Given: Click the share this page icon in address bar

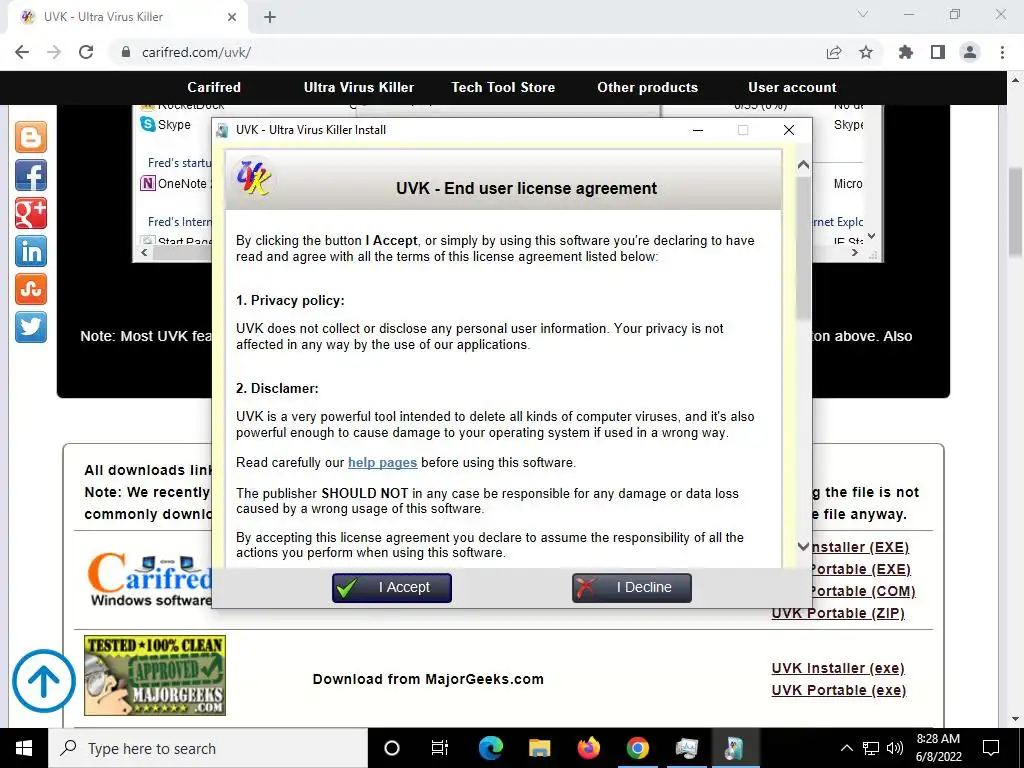Looking at the screenshot, I should coord(833,52).
